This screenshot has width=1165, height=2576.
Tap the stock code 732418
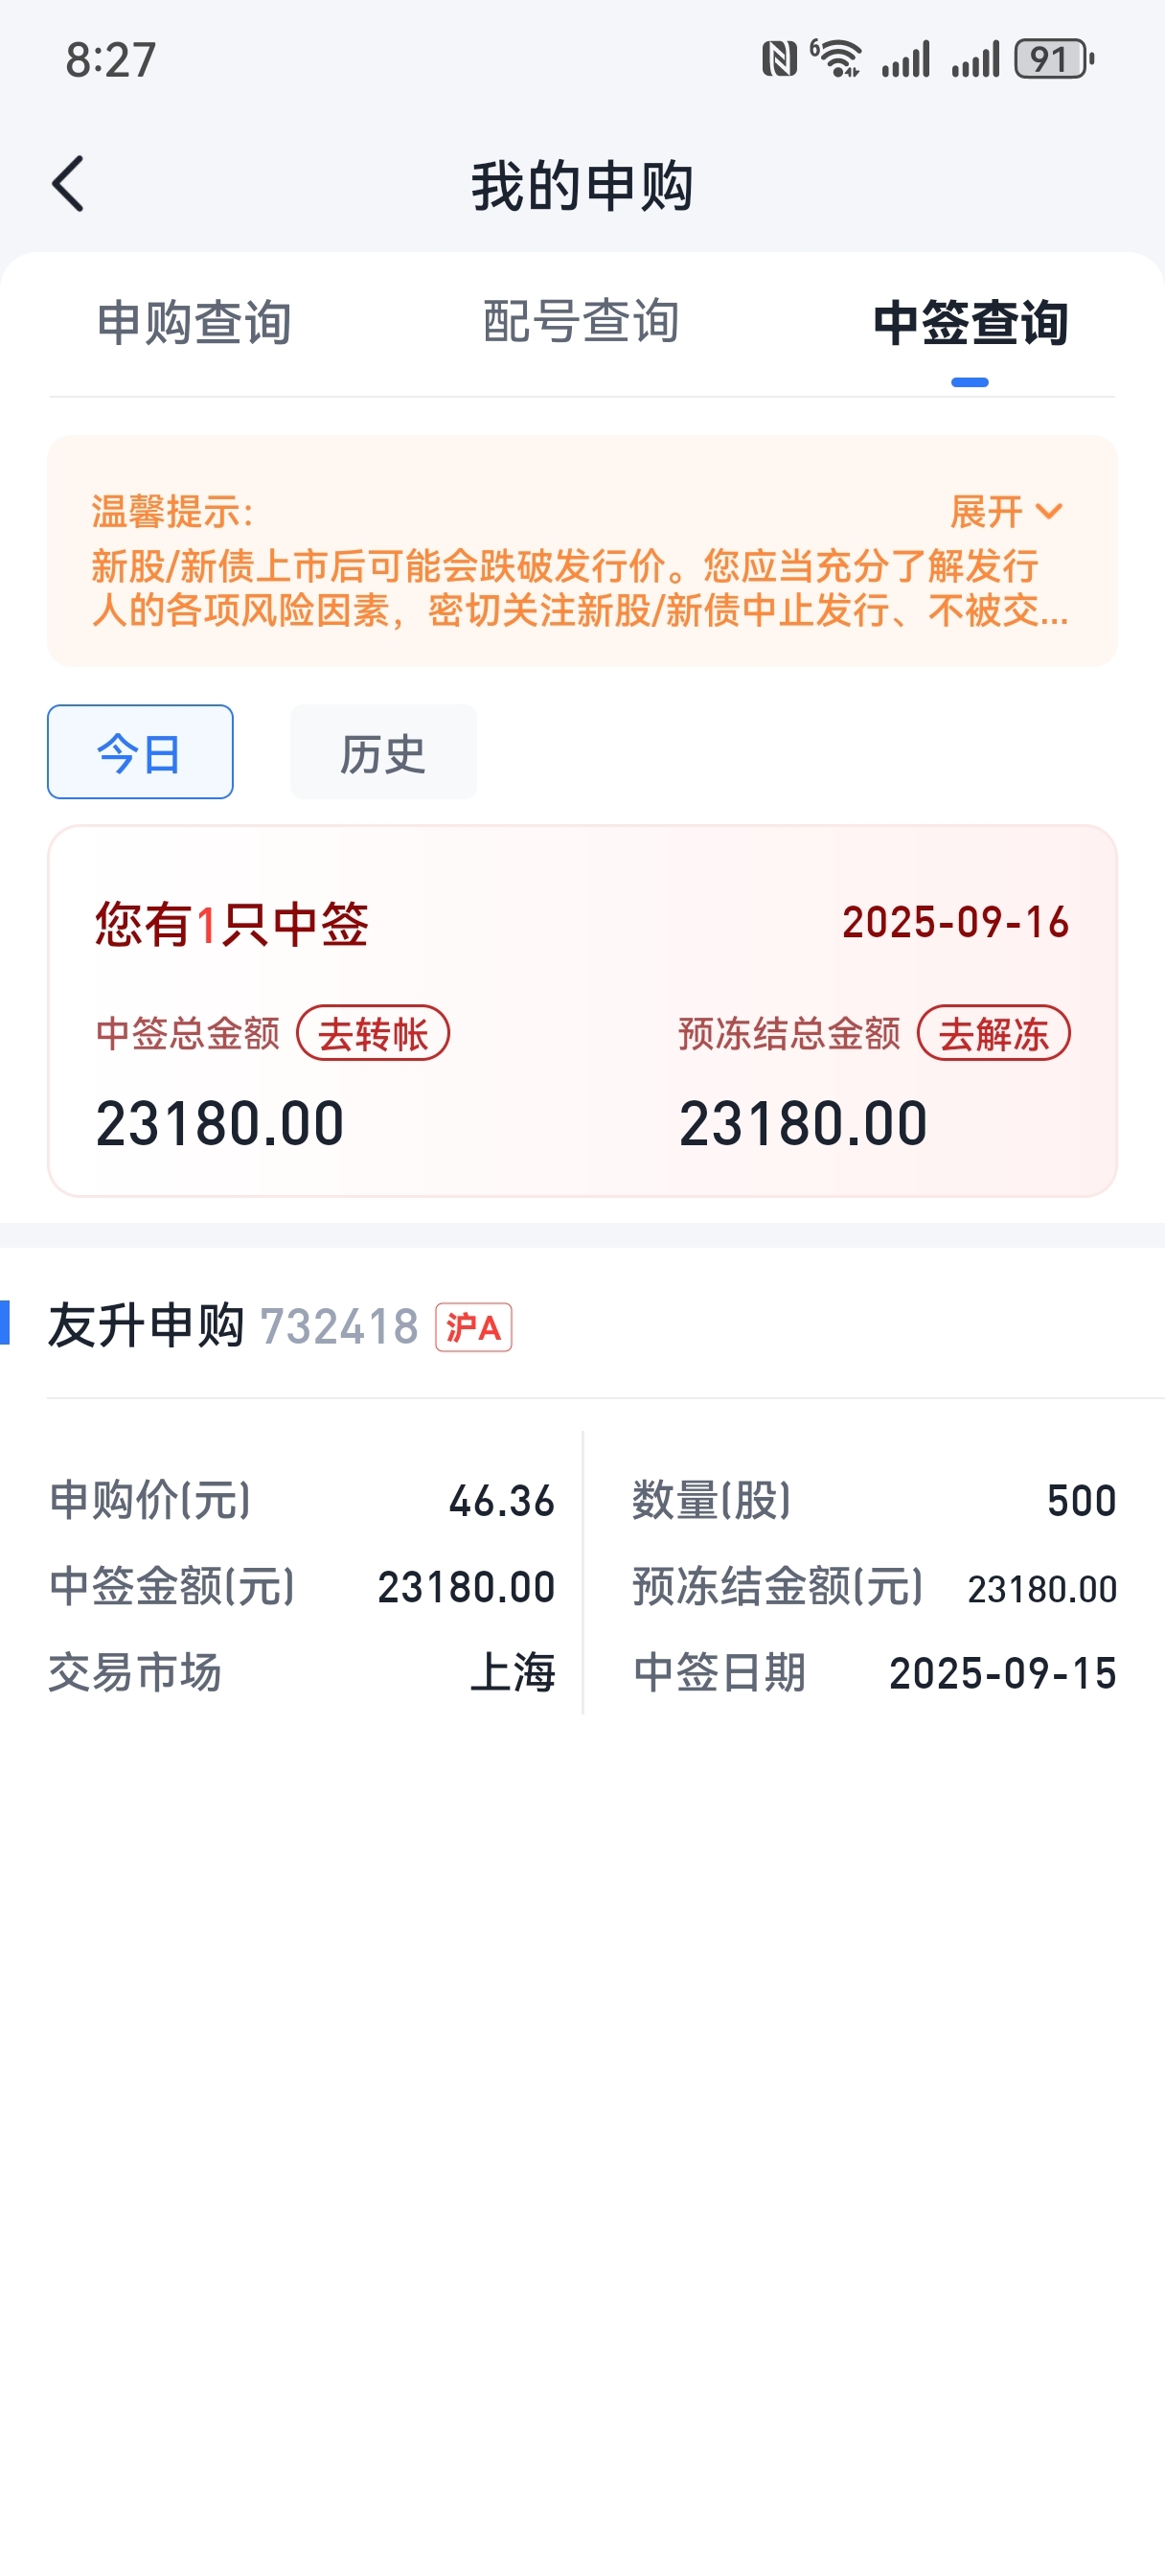[339, 1328]
